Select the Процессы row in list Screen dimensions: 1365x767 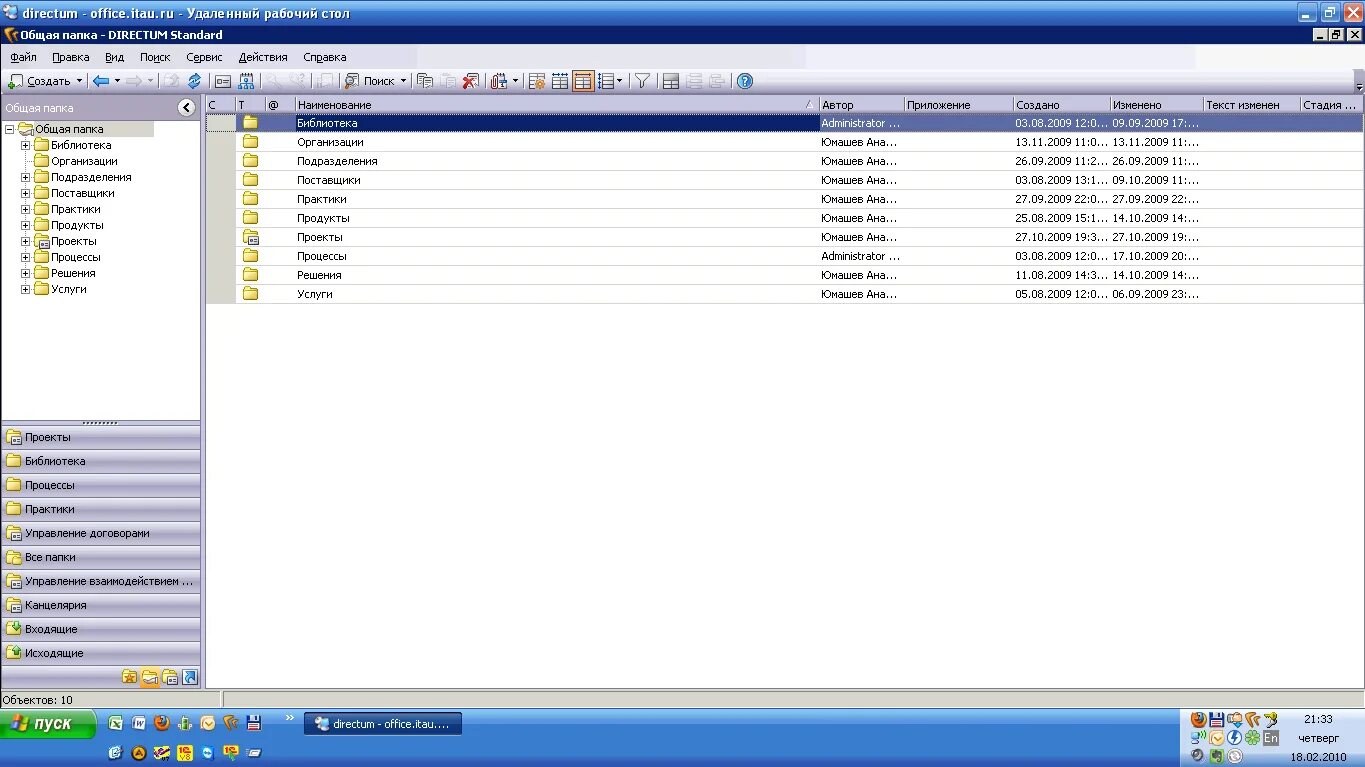coord(784,256)
